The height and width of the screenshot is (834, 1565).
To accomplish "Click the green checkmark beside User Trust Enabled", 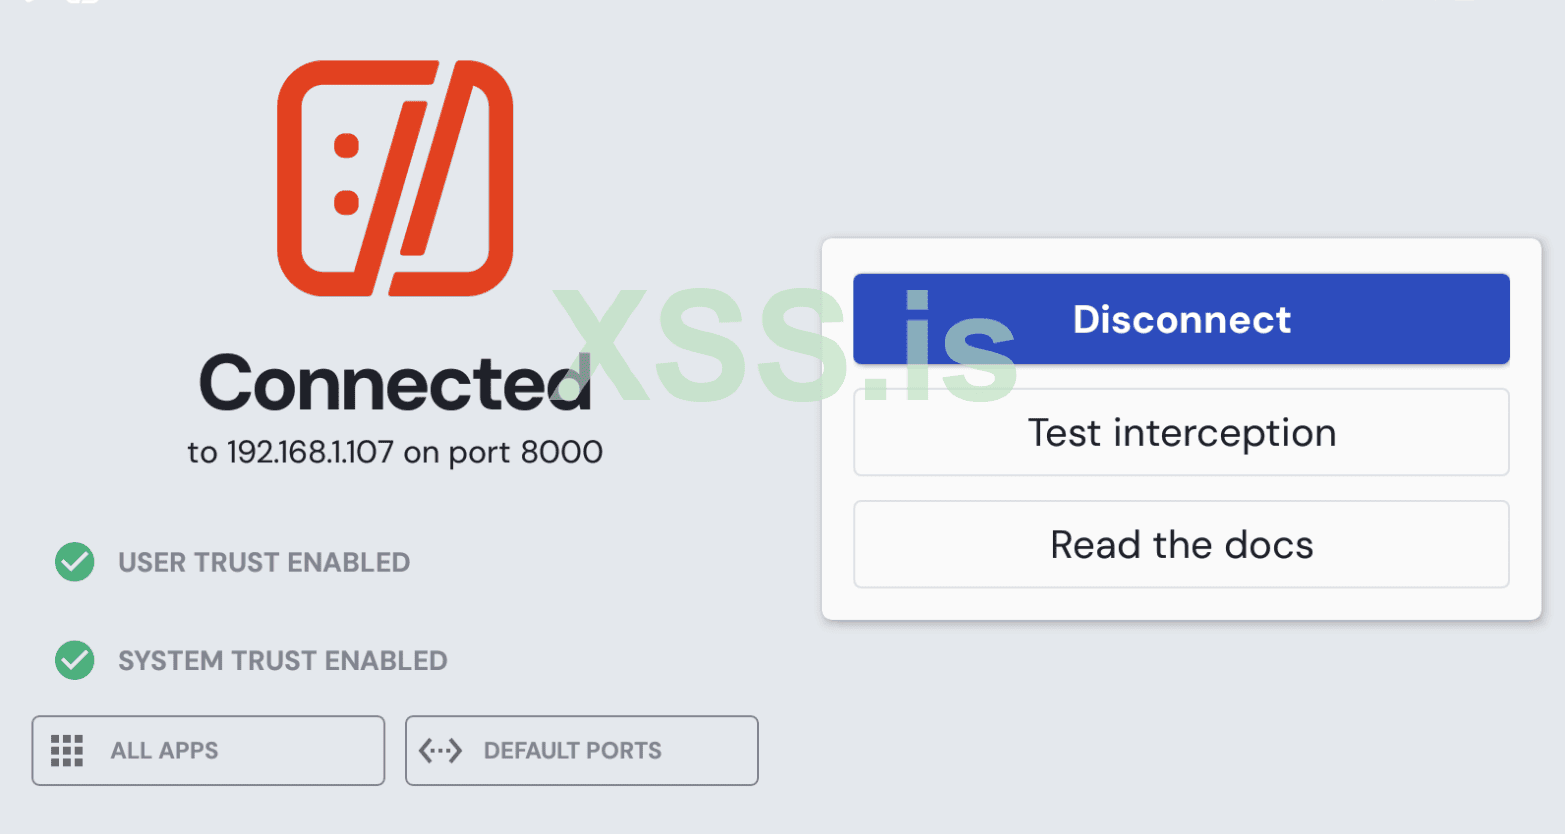I will pos(75,562).
